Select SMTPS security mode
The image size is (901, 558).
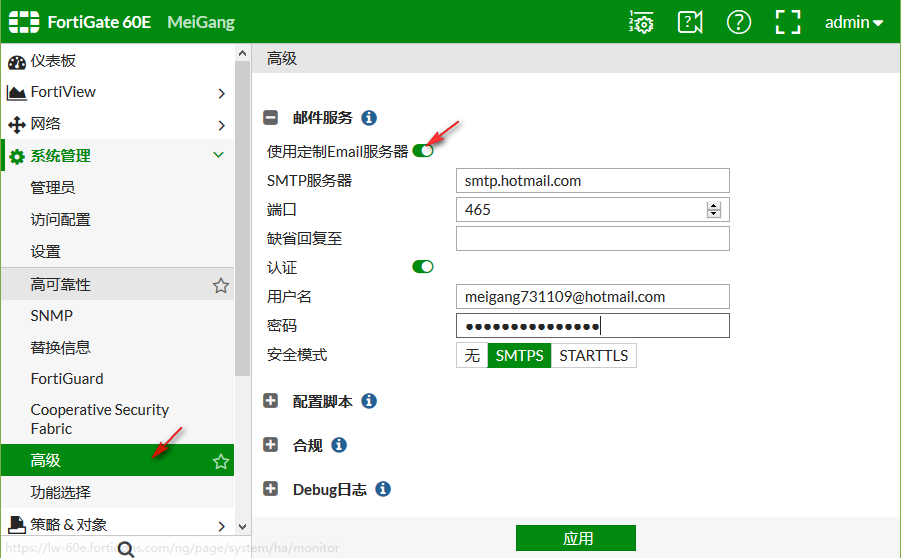[519, 355]
